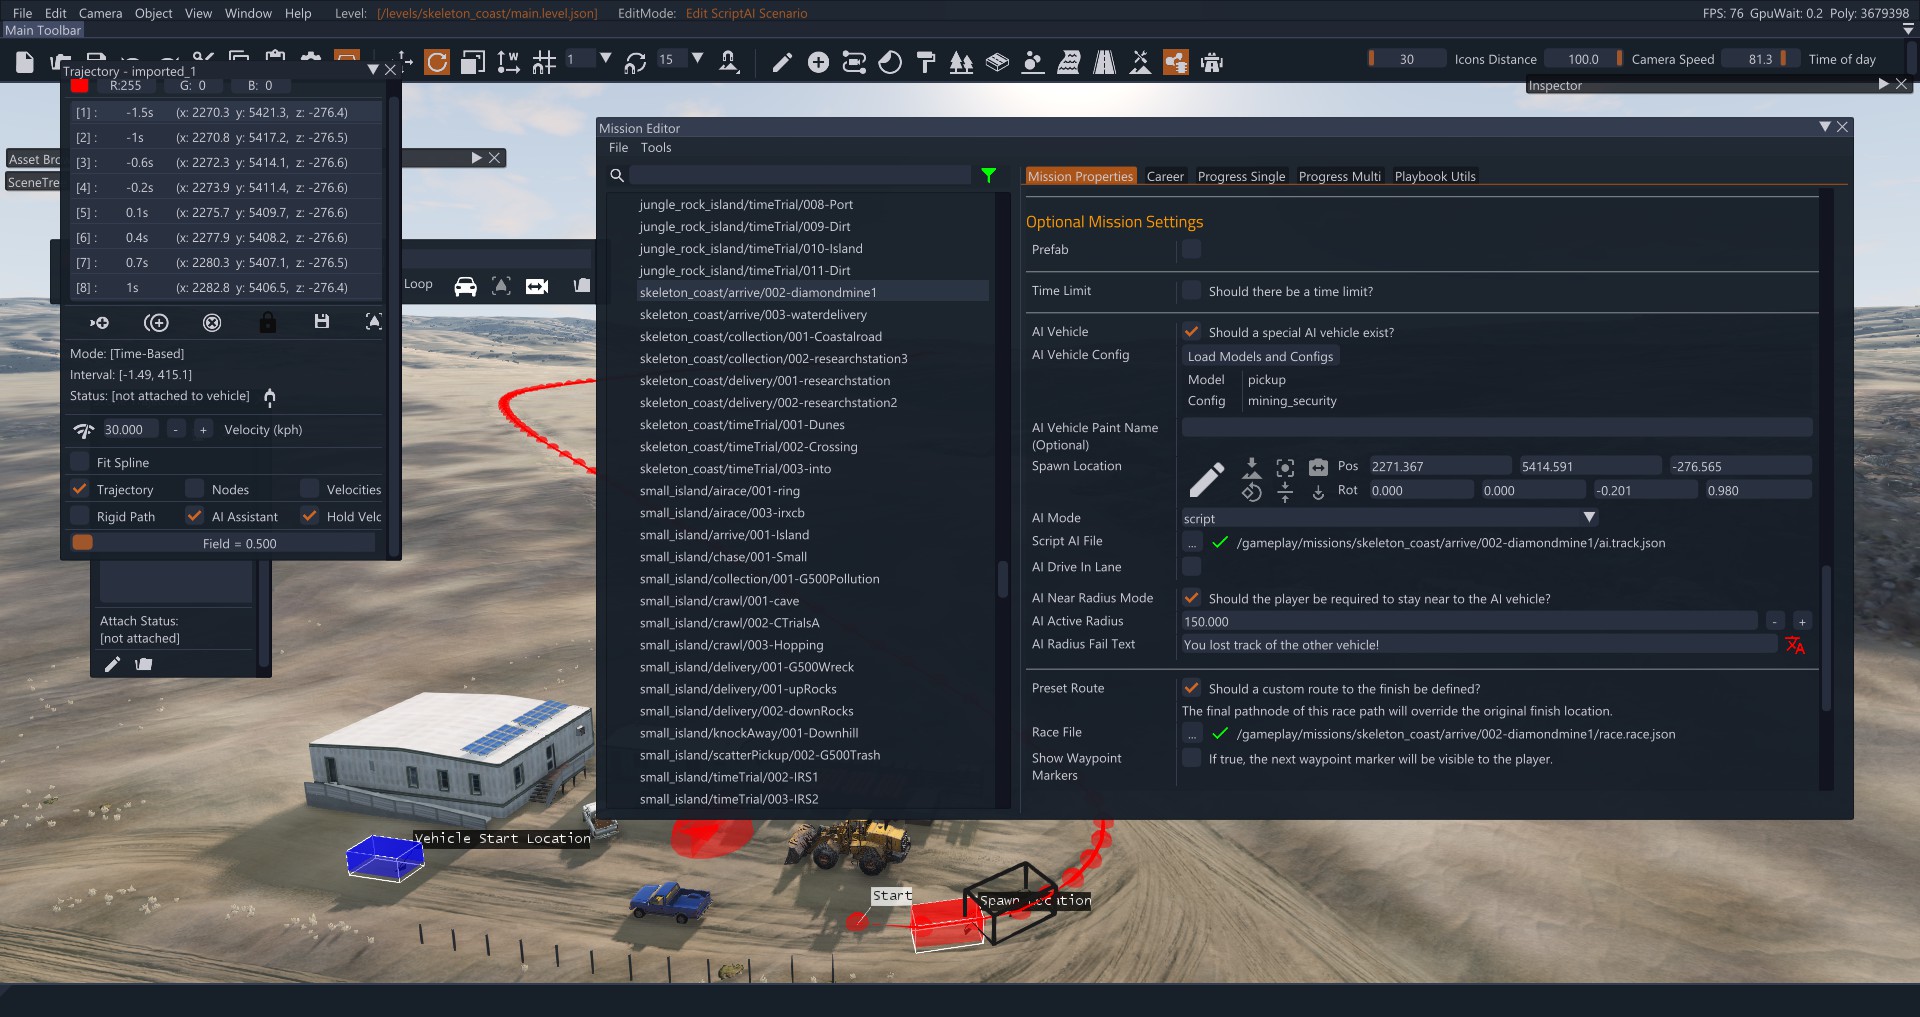Activate the orange rotate gizmo tool
Screen dimensions: 1920x1017
(x=437, y=62)
